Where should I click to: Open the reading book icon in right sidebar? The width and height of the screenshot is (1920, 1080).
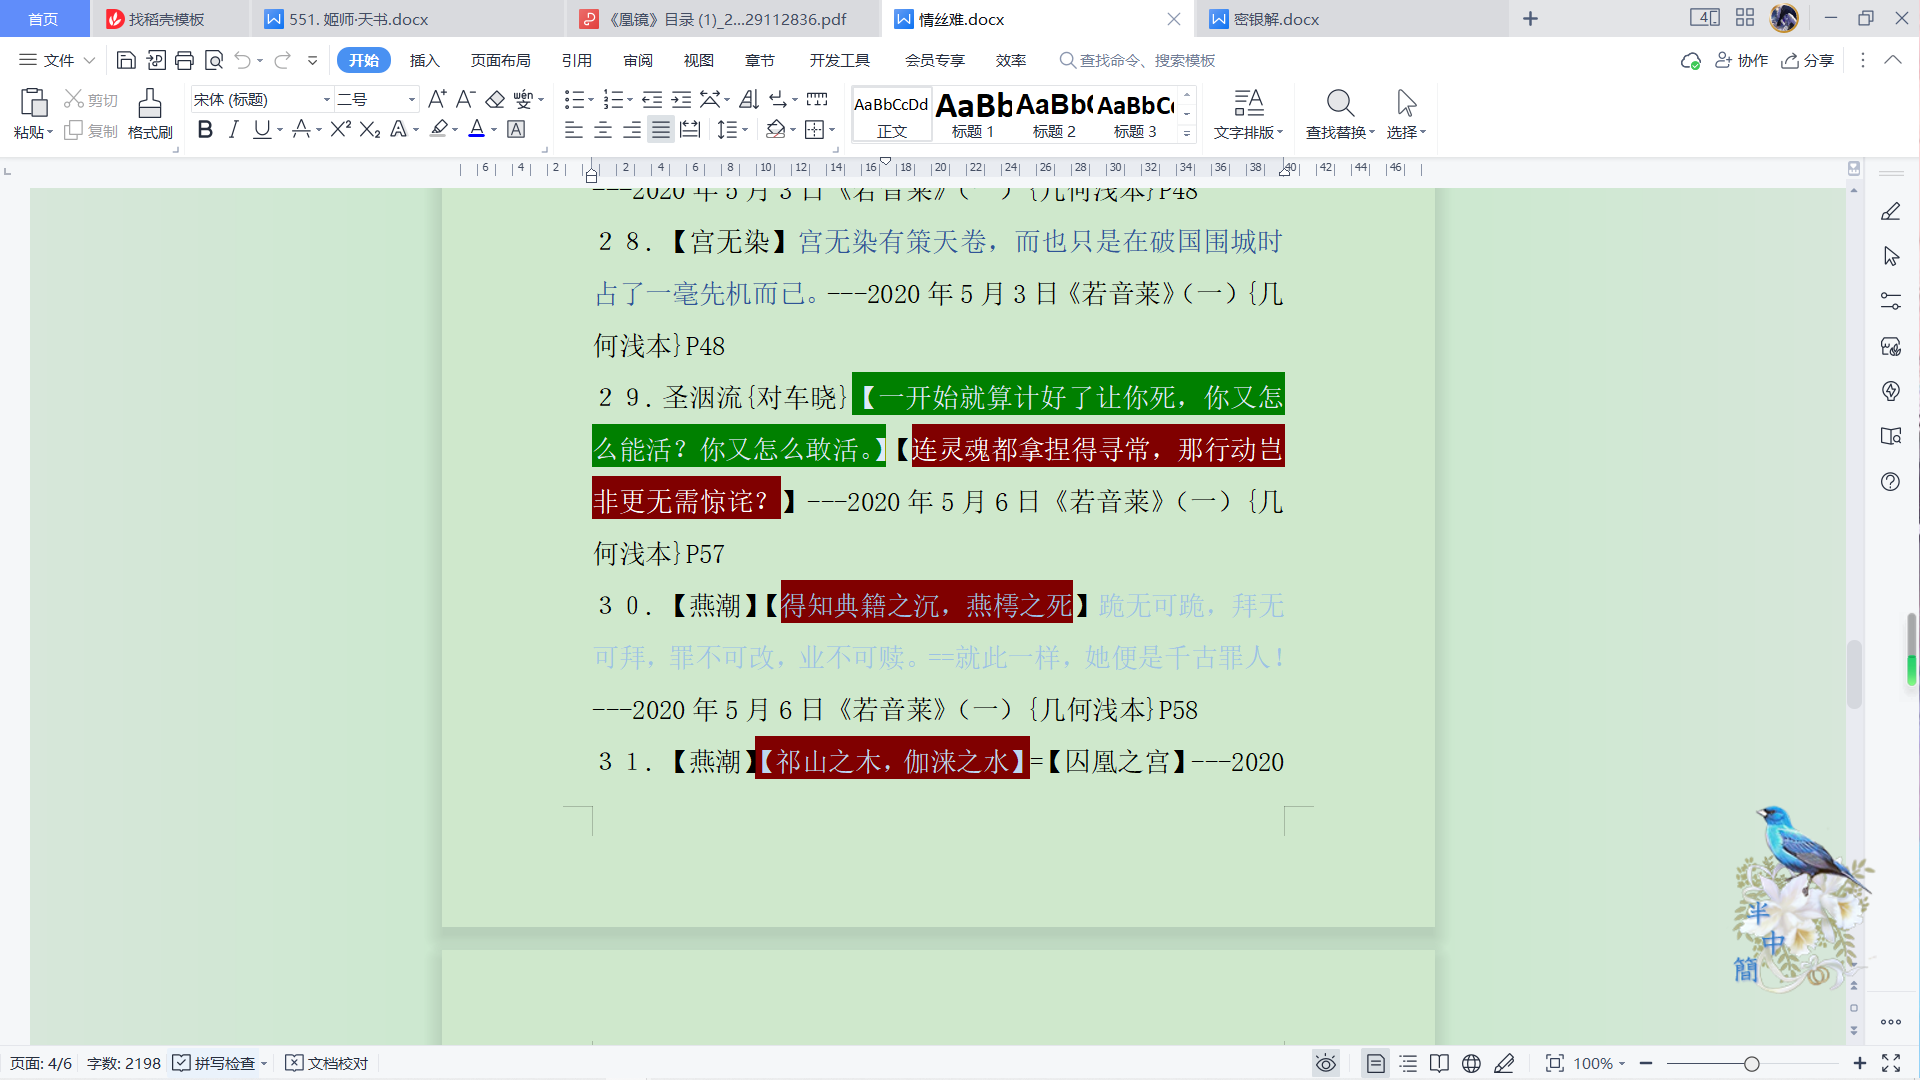(1891, 436)
